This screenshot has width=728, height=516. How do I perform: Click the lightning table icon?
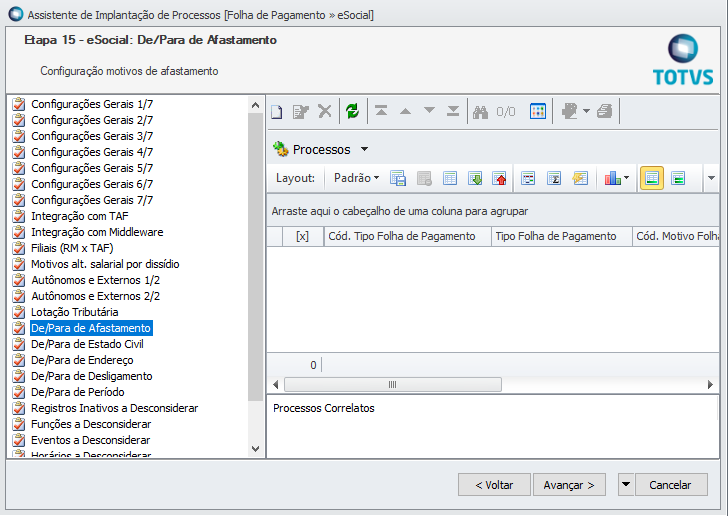pos(580,178)
